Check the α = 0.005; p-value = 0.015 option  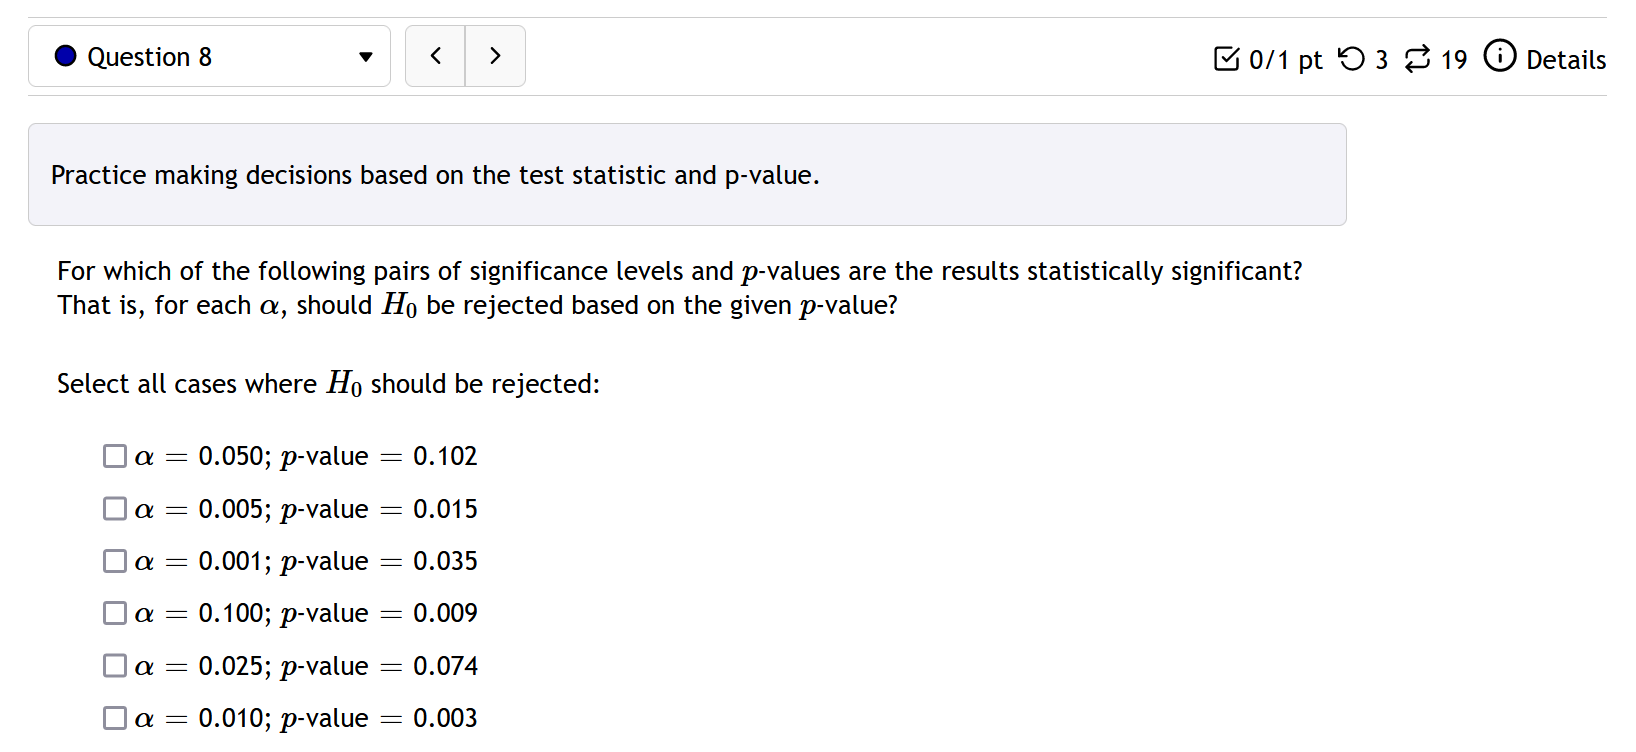click(115, 509)
